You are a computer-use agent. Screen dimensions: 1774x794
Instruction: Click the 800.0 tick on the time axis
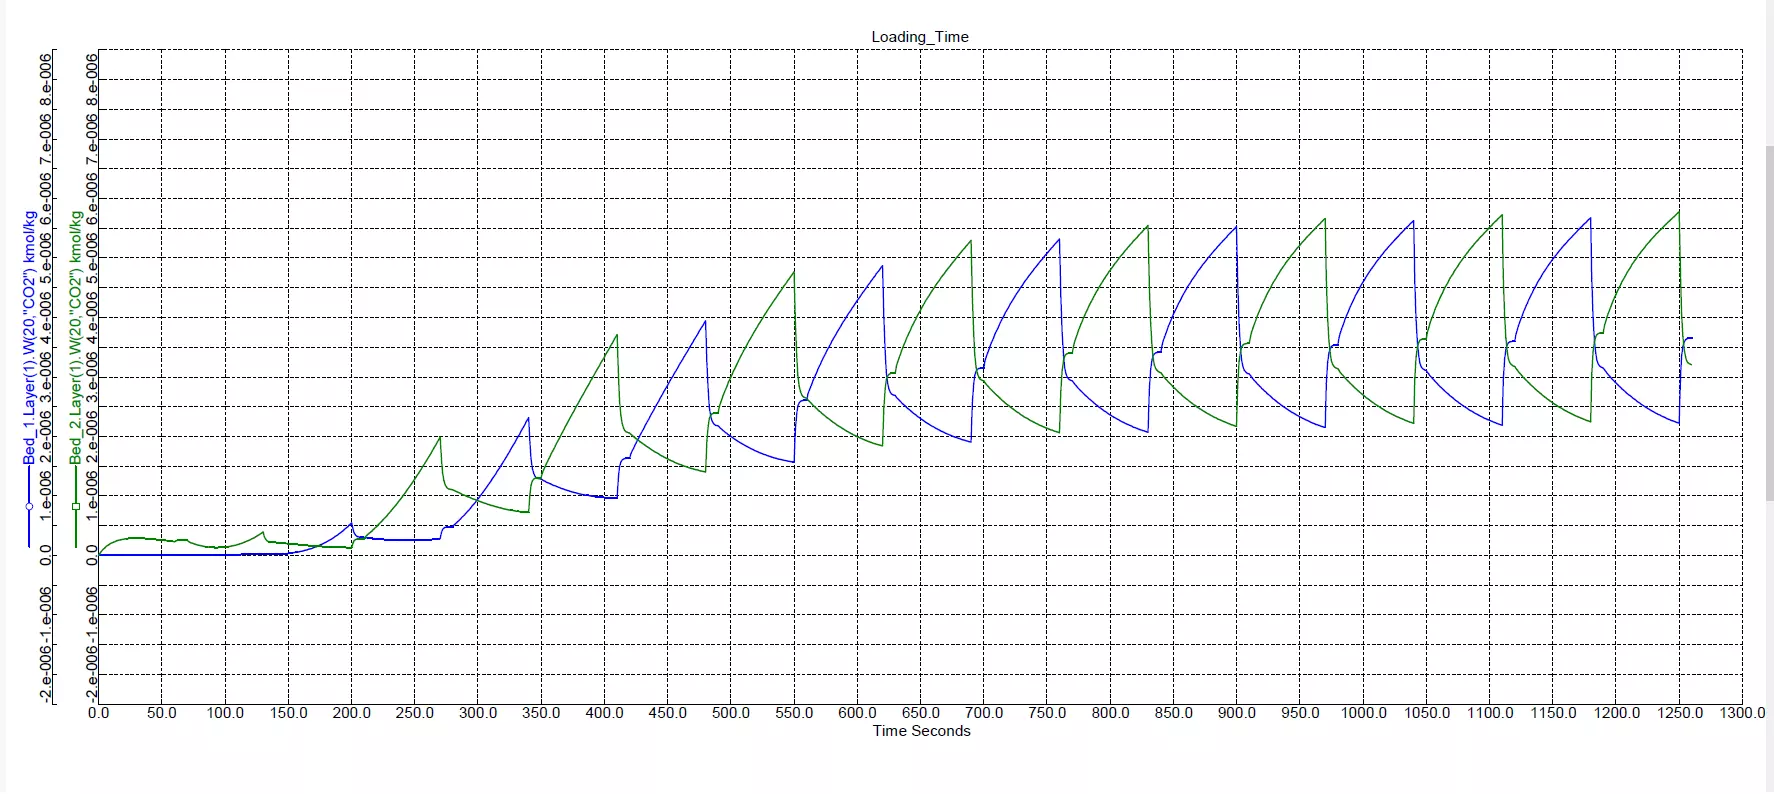pos(1110,713)
